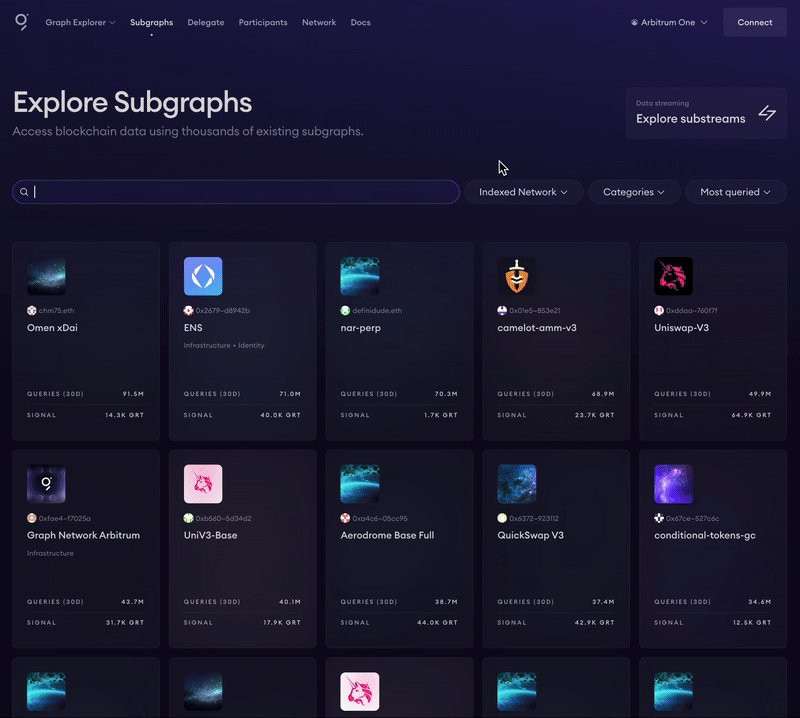
Task: Expand the Indexed Network filter
Action: (x=523, y=192)
